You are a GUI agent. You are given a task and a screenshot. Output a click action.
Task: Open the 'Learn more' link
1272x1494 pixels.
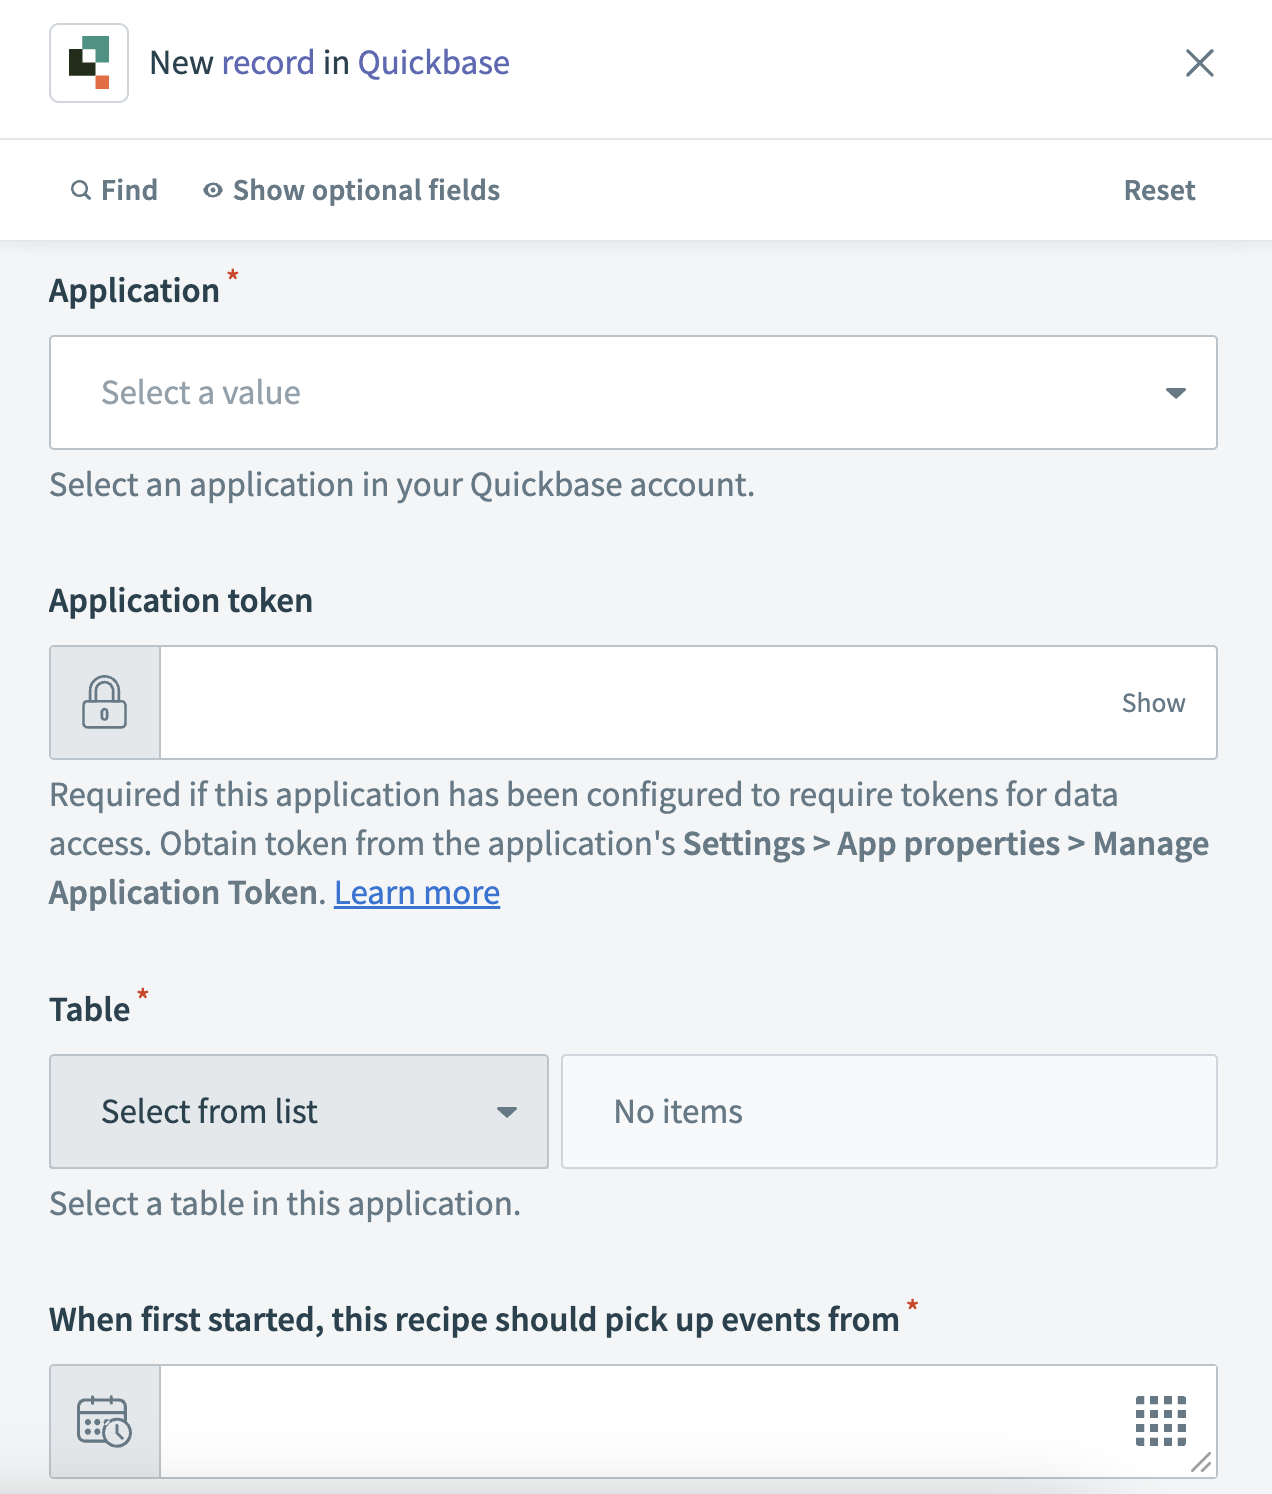tap(417, 892)
